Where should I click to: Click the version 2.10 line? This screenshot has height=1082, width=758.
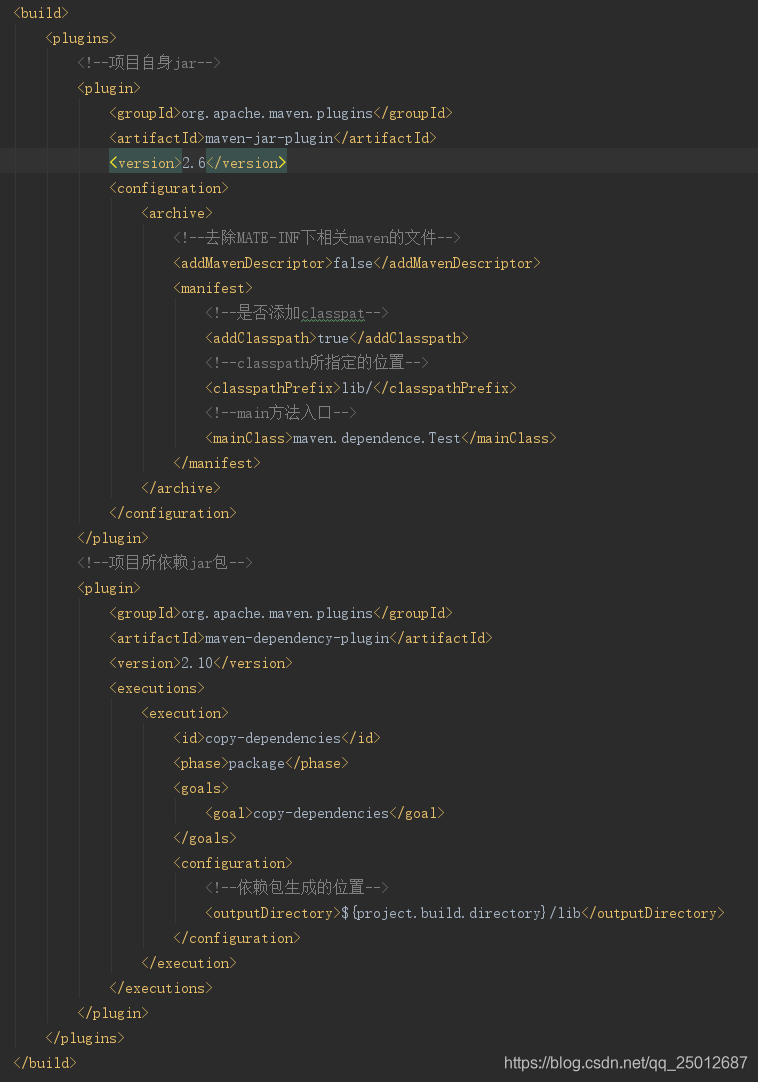coord(201,663)
